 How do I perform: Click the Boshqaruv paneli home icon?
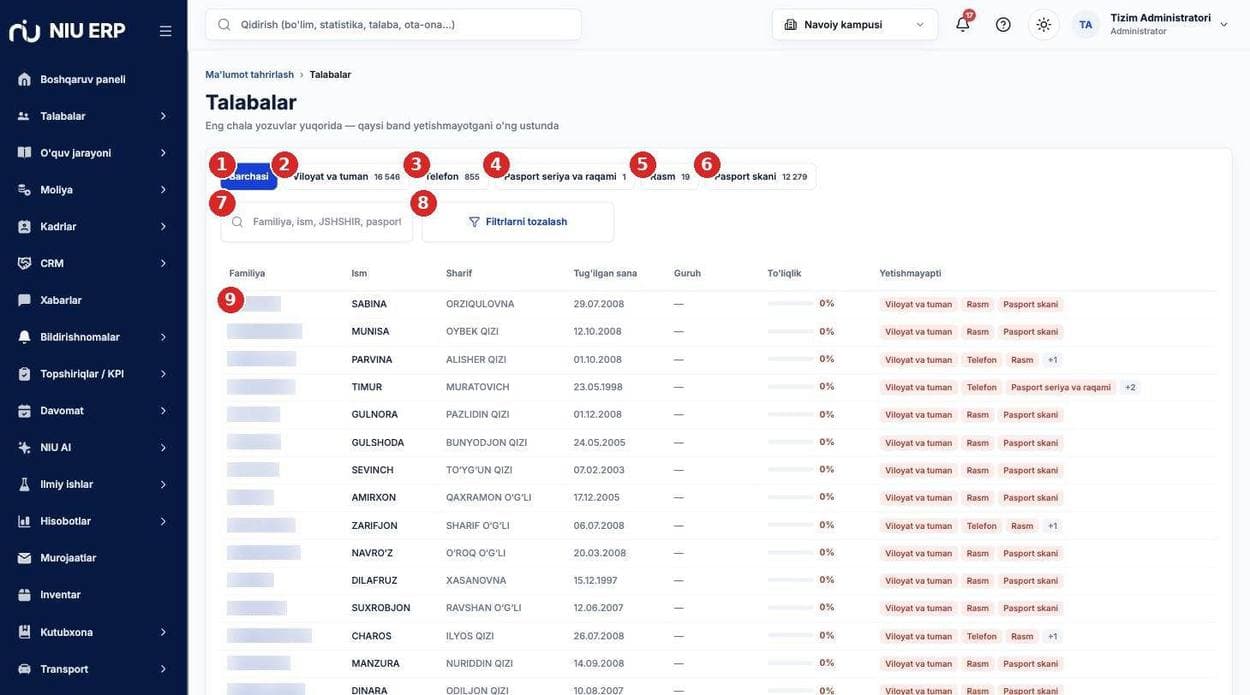click(x=24, y=79)
